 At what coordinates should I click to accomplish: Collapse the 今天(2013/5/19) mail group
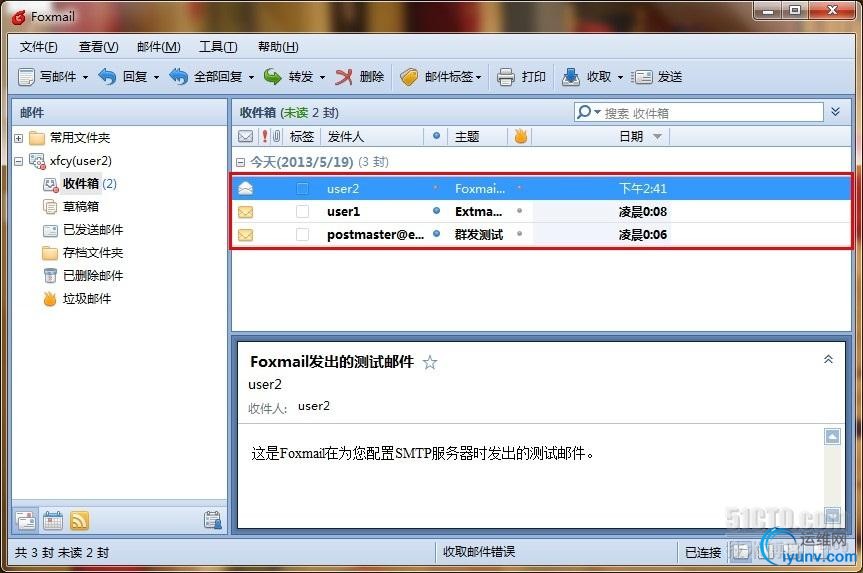(x=240, y=162)
